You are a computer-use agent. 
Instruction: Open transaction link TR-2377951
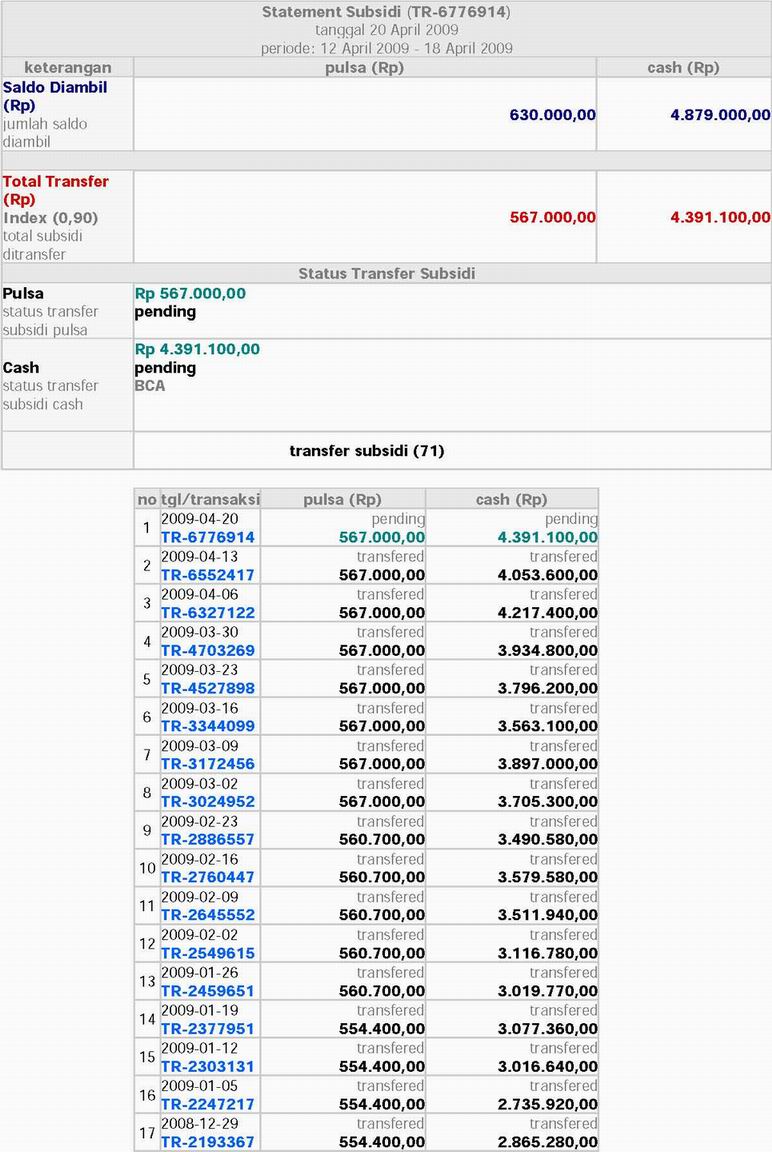208,1029
